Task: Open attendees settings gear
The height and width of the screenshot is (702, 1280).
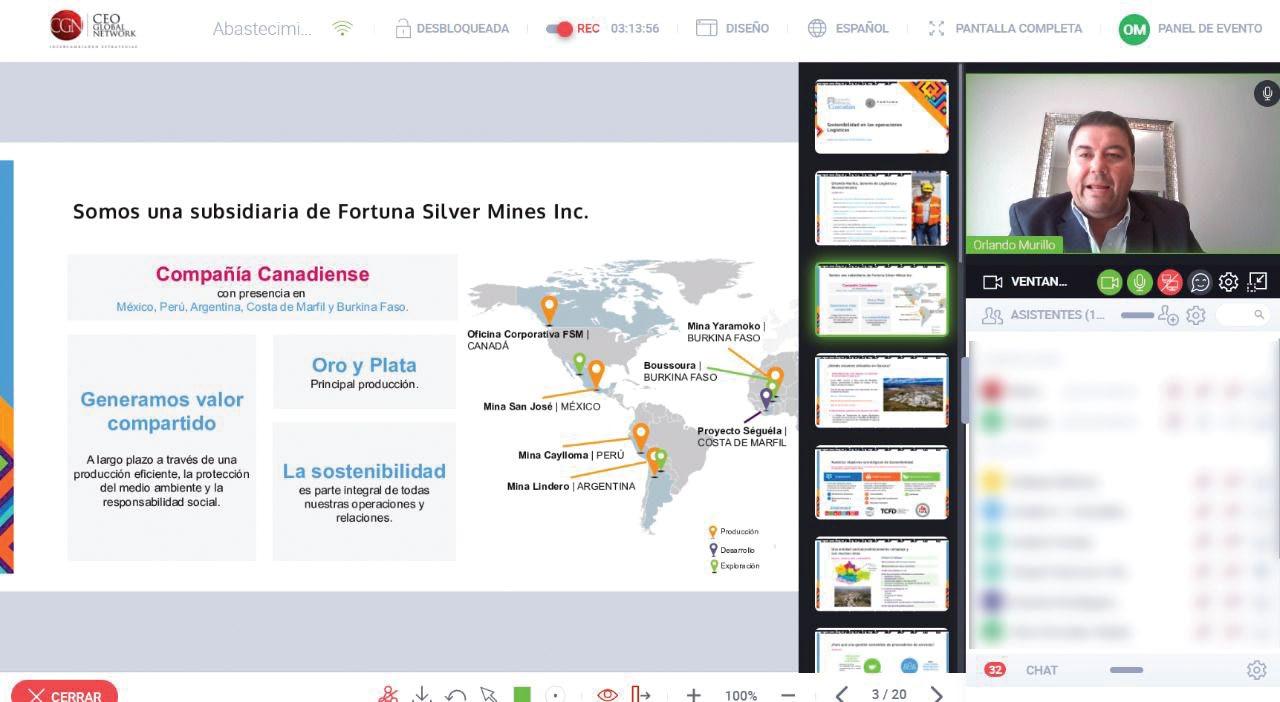Action: [x=1195, y=315]
